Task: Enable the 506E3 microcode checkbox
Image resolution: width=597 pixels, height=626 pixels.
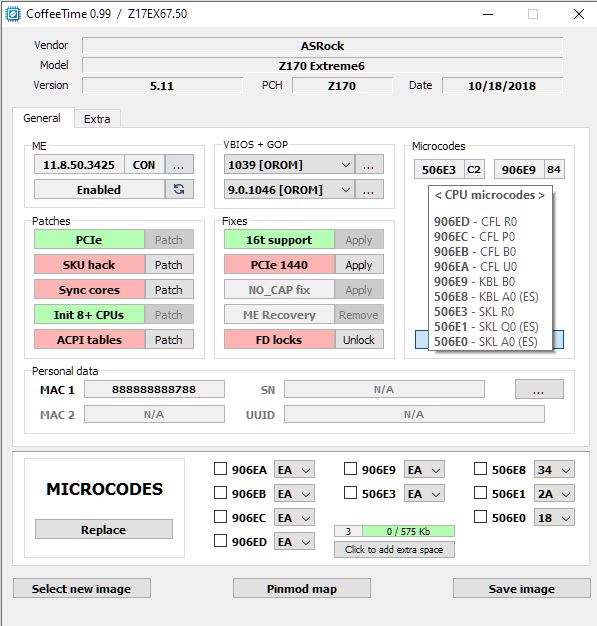Action: click(350, 493)
